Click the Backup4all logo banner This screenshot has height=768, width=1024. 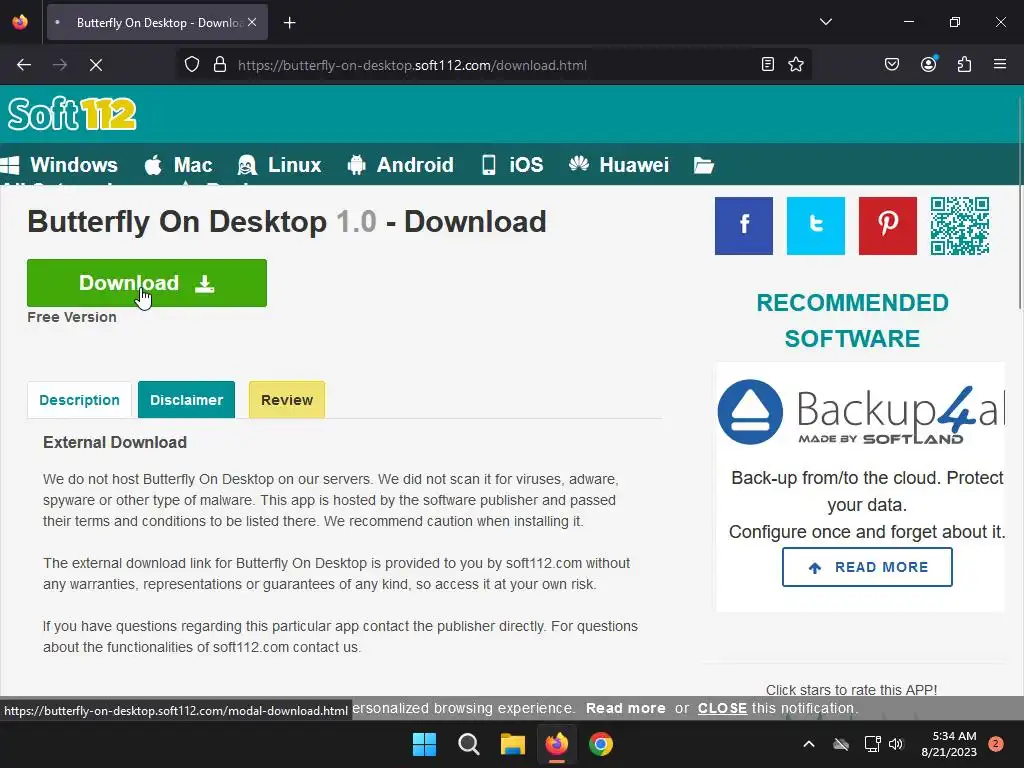[861, 413]
